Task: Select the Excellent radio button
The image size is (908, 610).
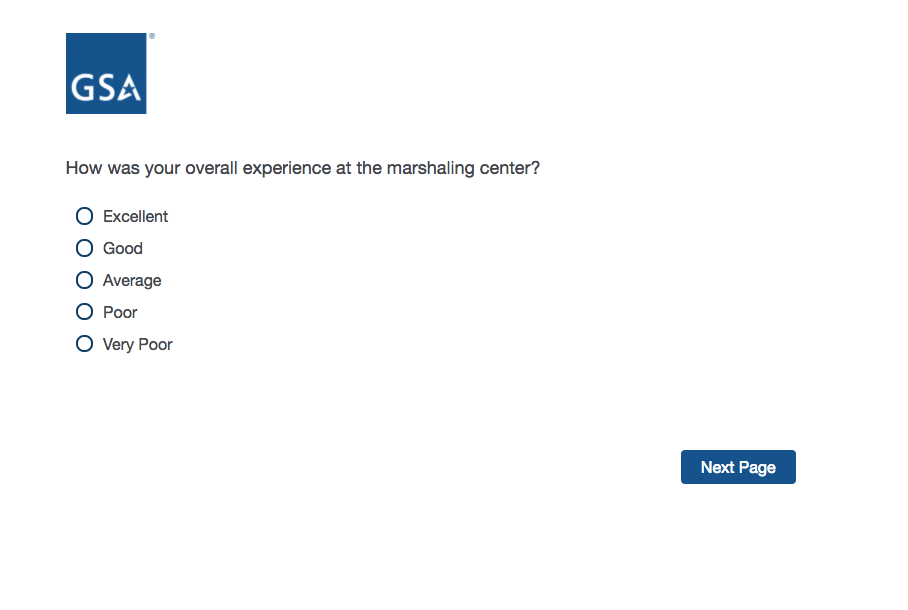Action: pos(85,216)
